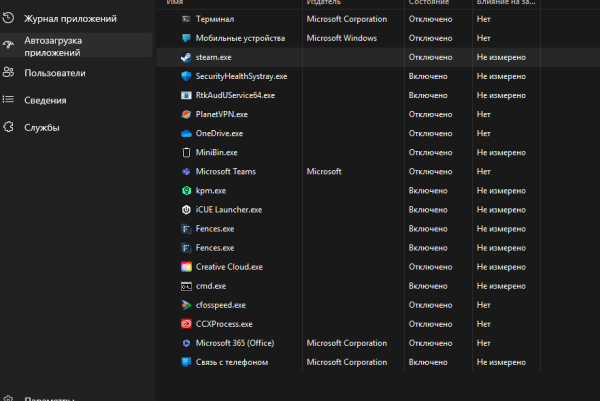This screenshot has height=401, width=600.
Task: Open the Журнал приложений page
Action: point(70,19)
